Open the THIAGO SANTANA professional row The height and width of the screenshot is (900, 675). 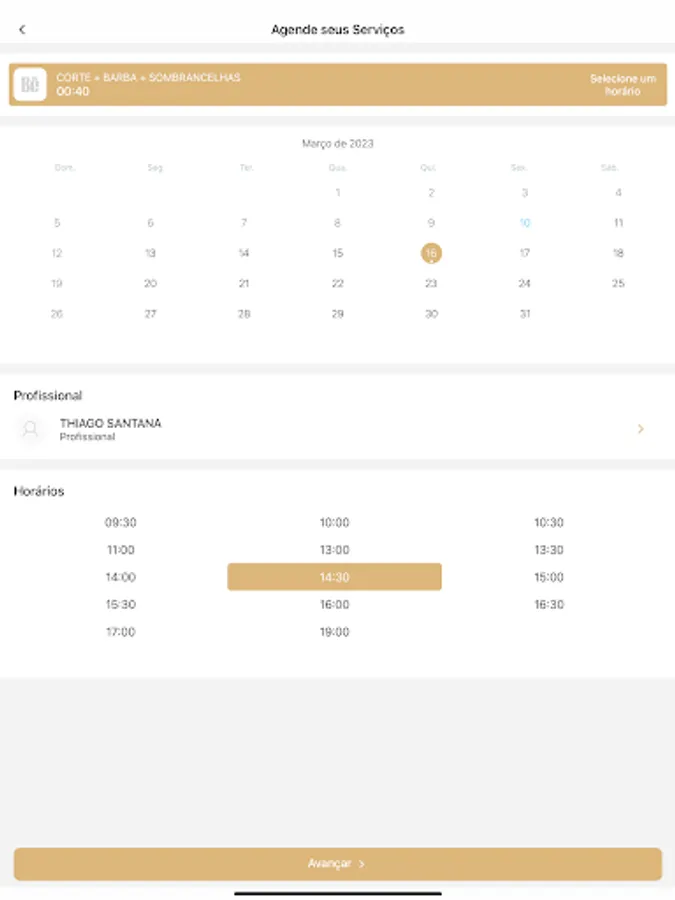click(338, 429)
